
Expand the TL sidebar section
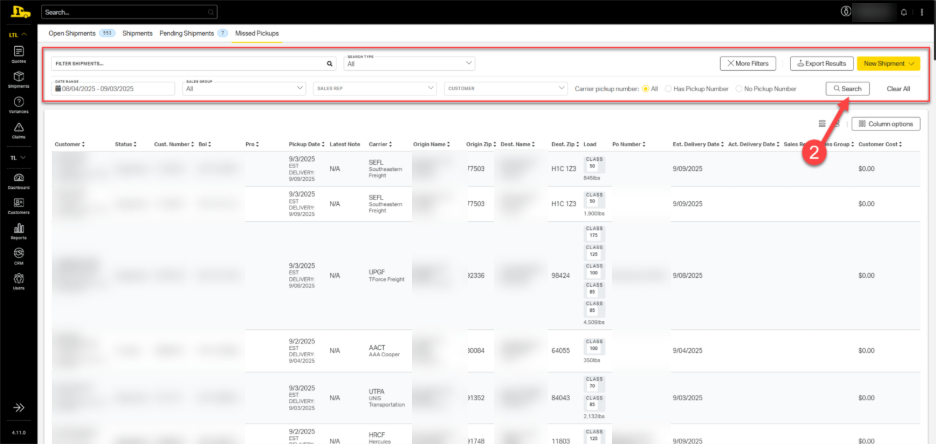tap(19, 158)
